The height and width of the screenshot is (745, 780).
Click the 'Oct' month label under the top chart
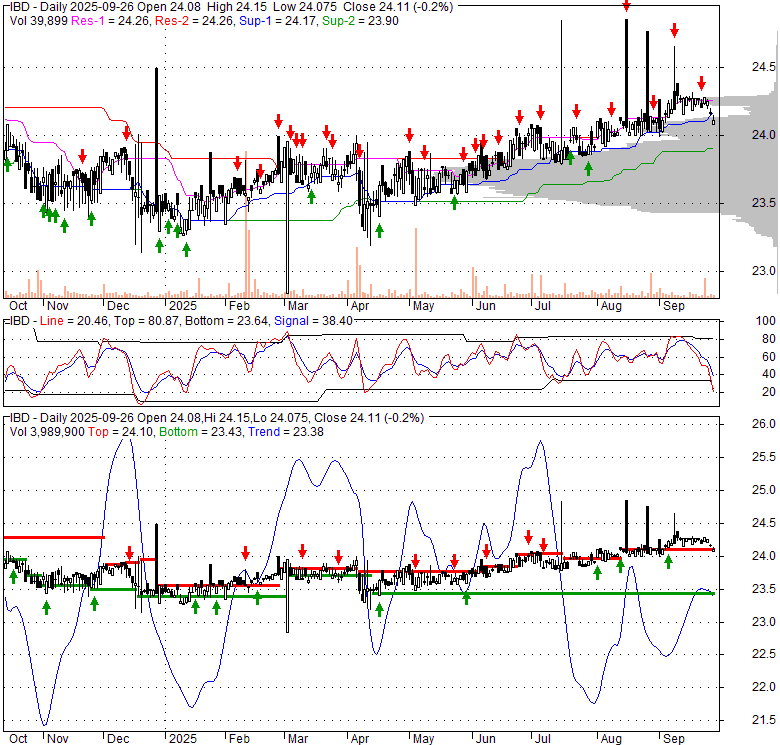[18, 306]
